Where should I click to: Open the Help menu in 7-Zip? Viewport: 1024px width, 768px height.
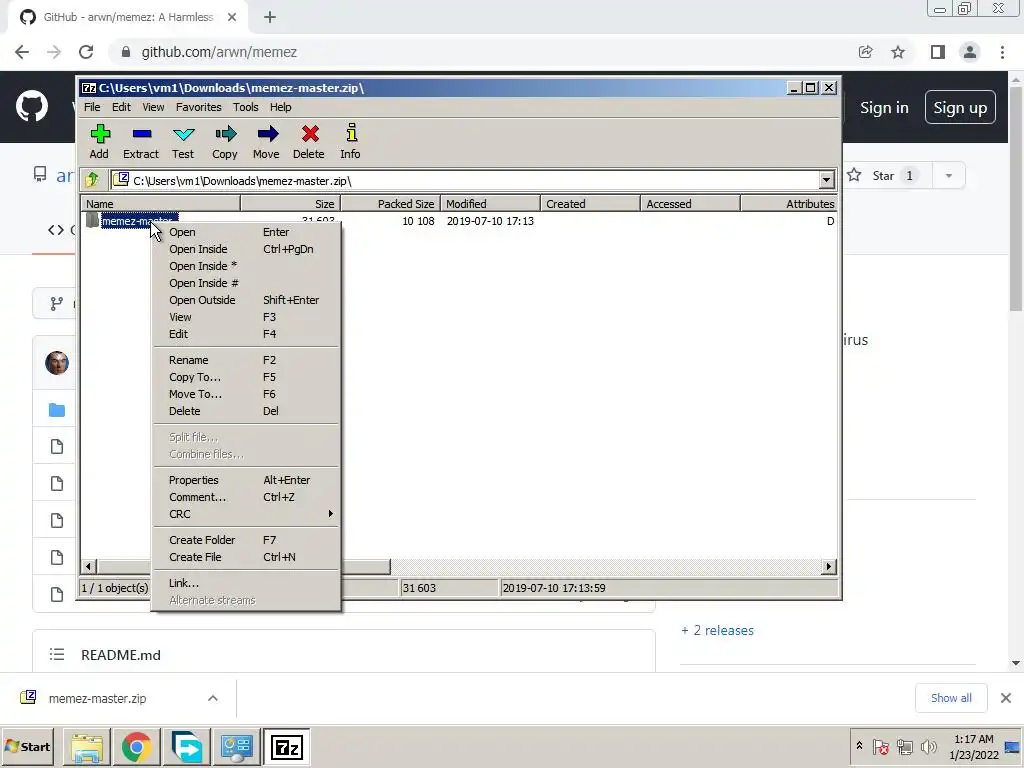coord(281,107)
